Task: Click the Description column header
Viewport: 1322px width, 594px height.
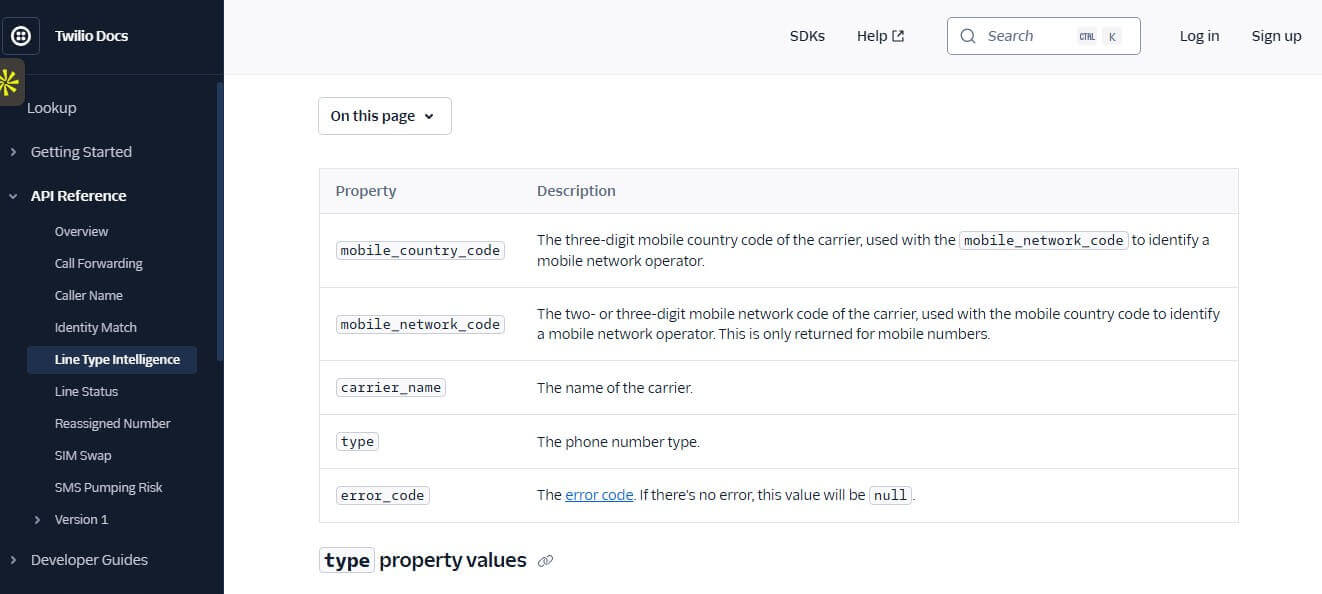Action: [x=576, y=191]
